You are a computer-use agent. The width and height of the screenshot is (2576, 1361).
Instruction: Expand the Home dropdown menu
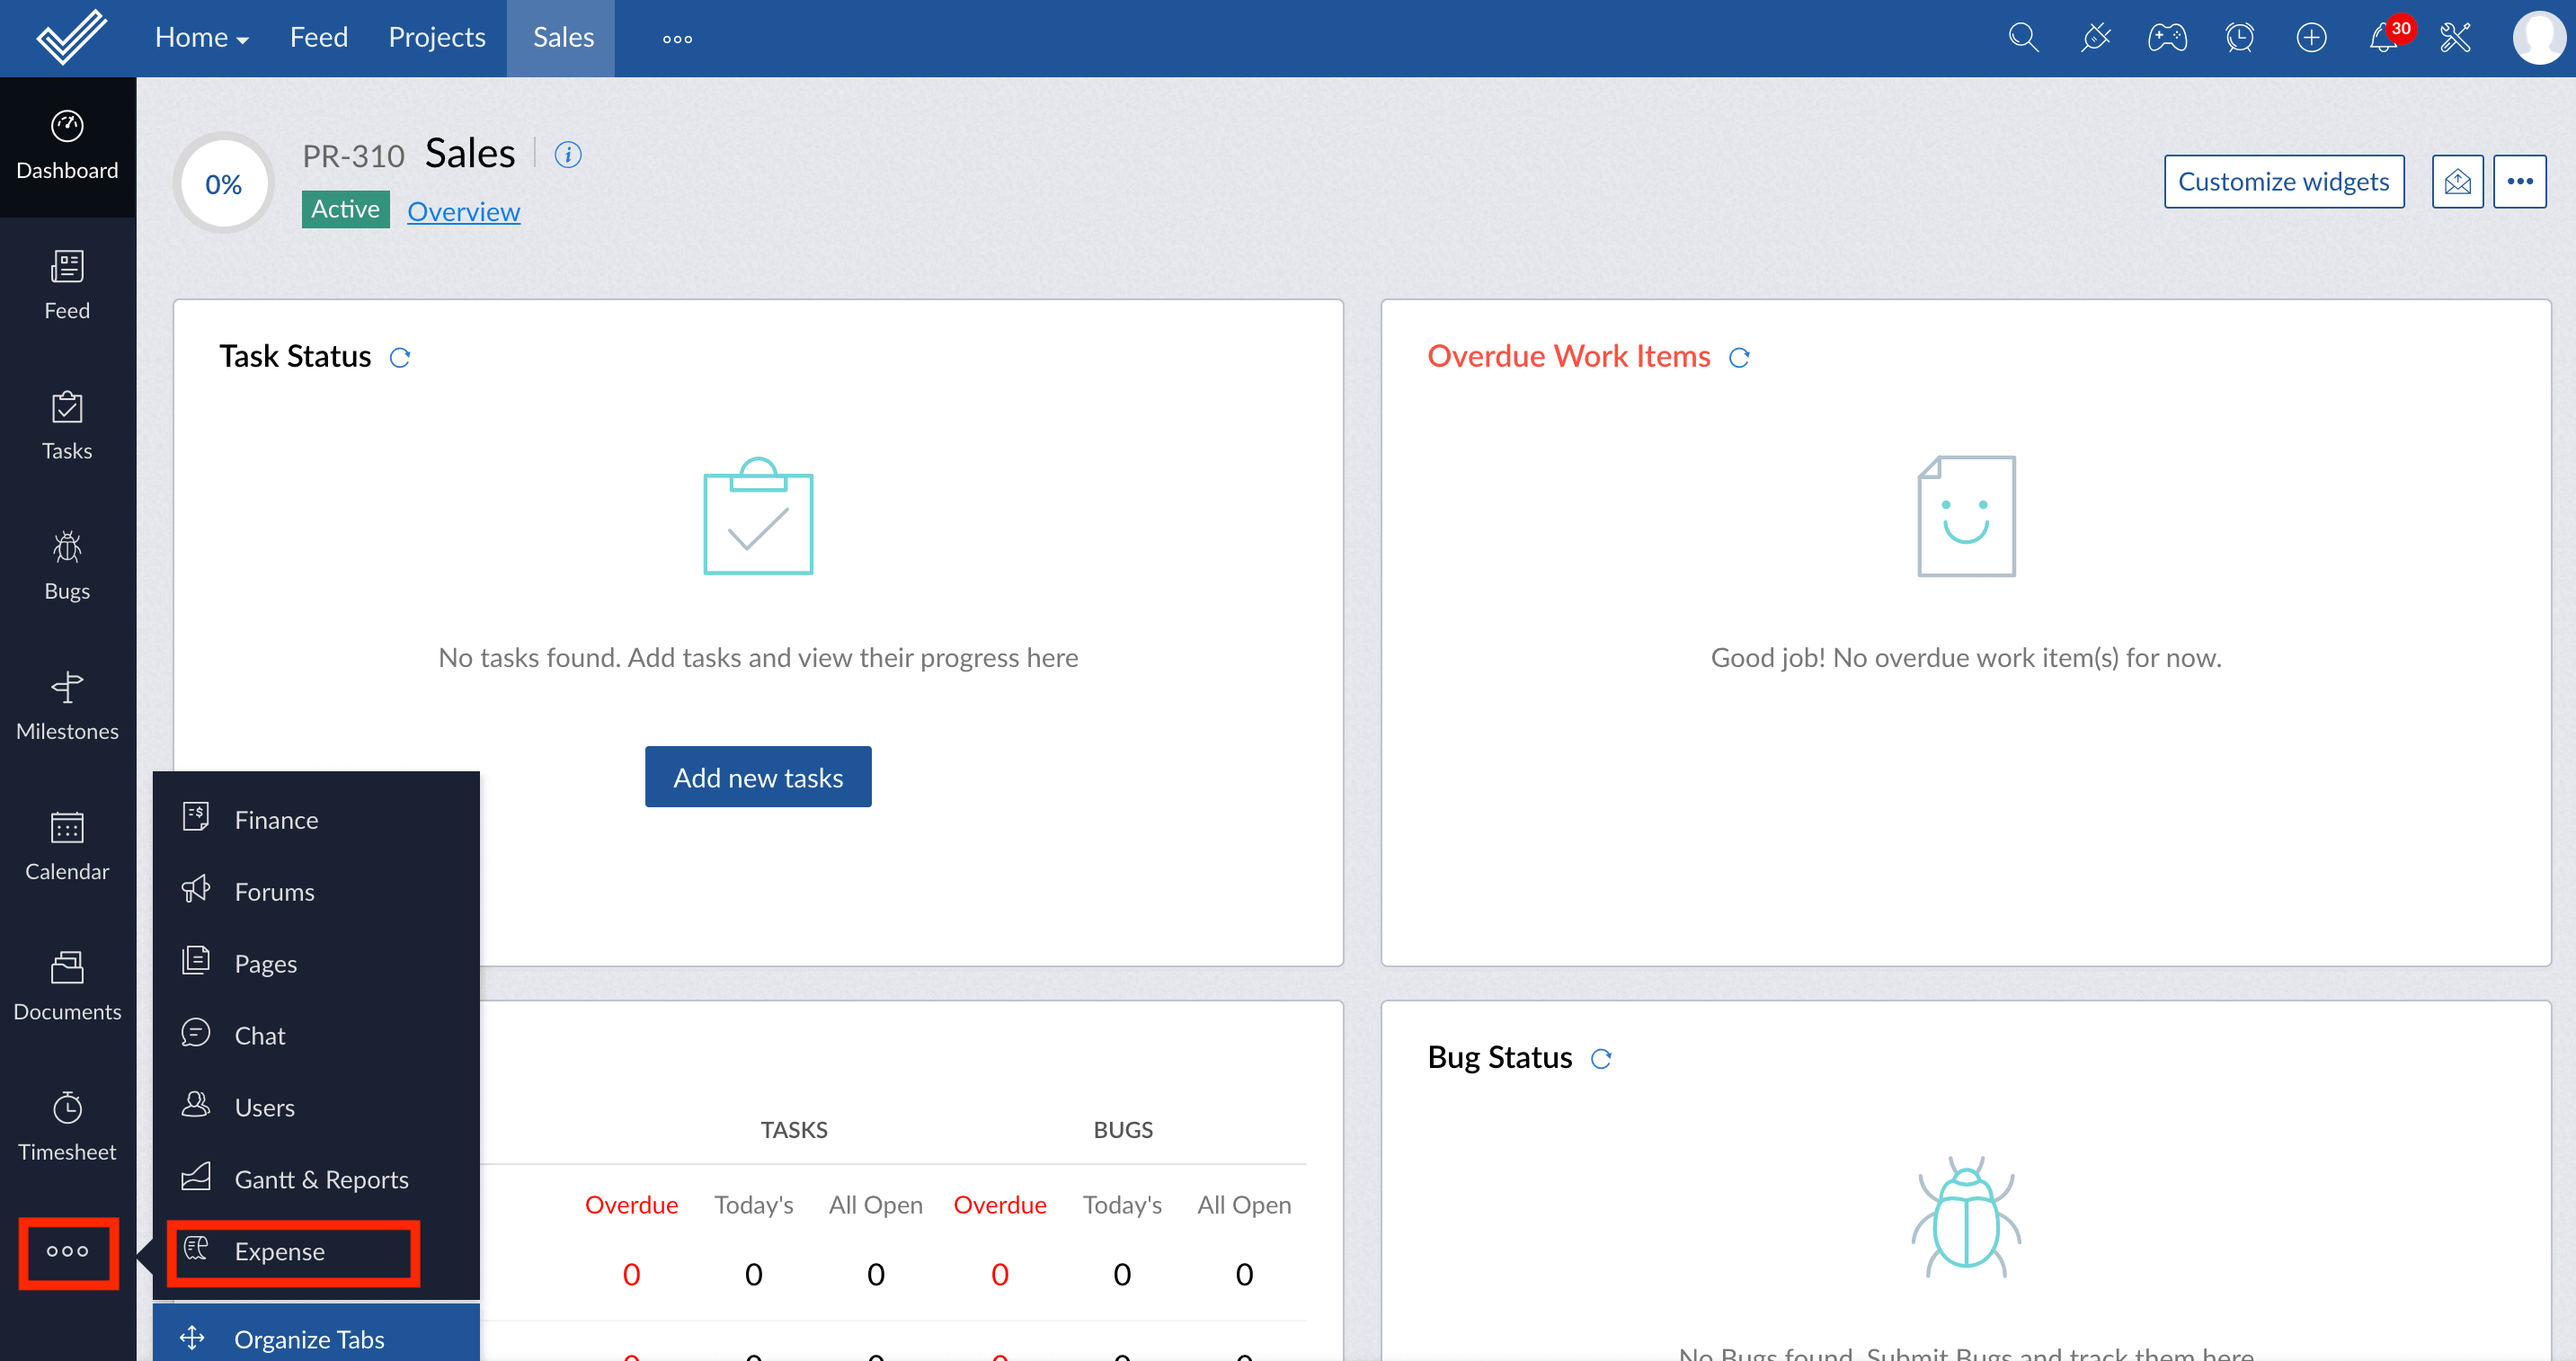(201, 38)
